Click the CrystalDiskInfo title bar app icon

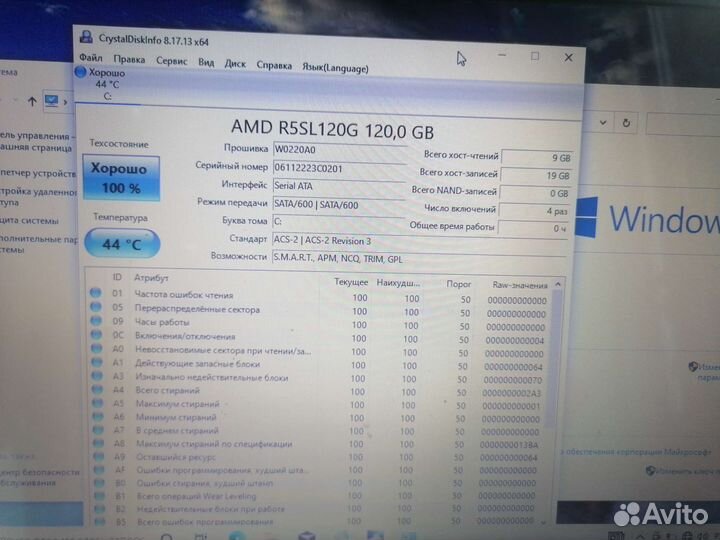[x=86, y=37]
